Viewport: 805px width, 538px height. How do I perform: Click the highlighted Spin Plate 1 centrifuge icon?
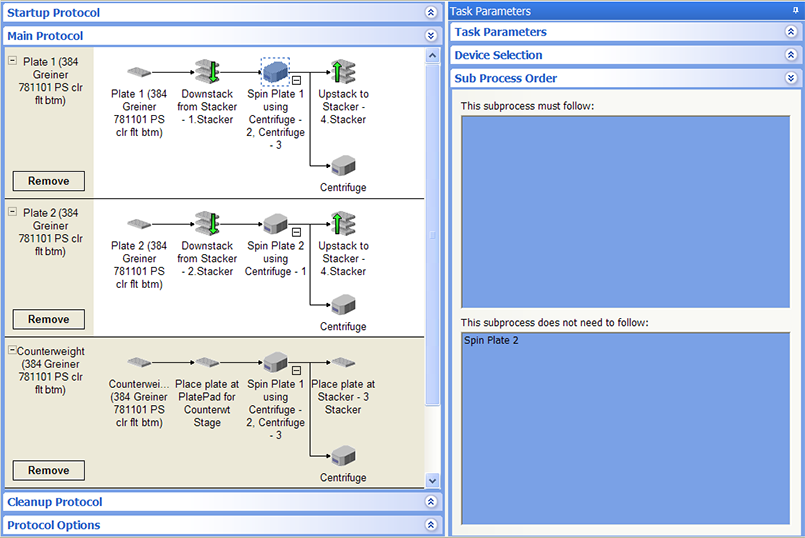pos(275,72)
